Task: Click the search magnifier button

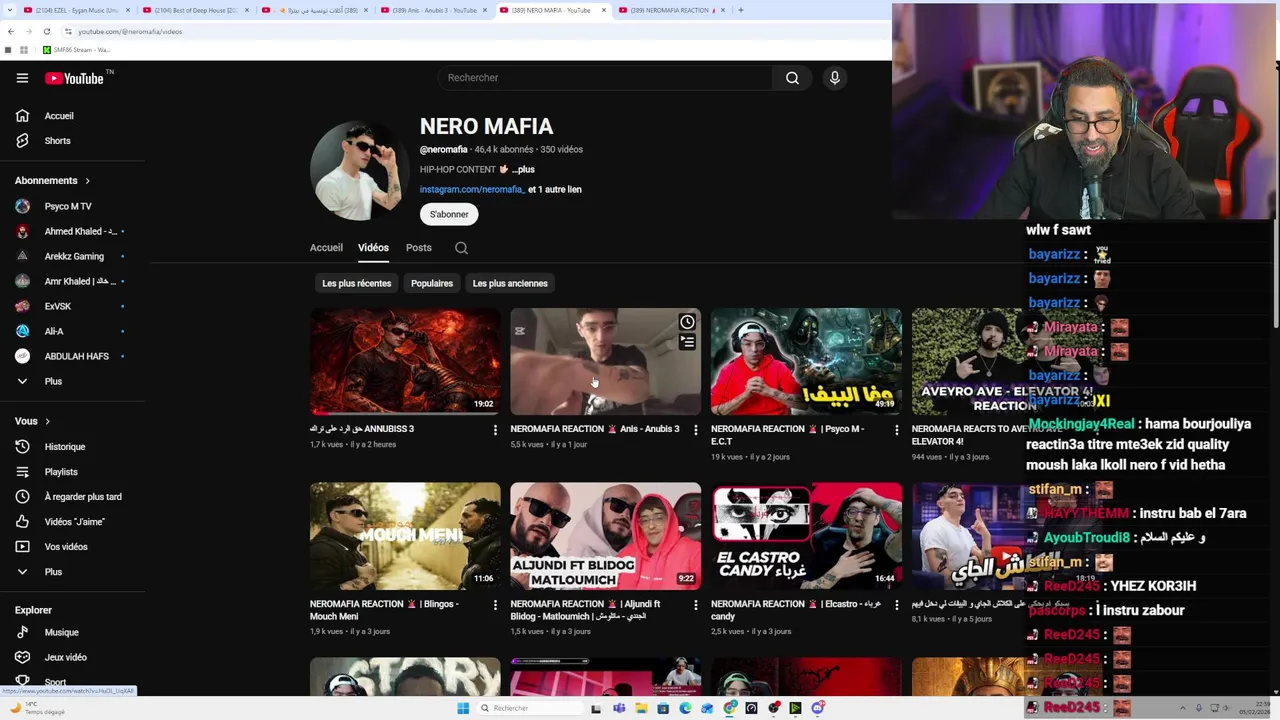Action: pyautogui.click(x=792, y=78)
